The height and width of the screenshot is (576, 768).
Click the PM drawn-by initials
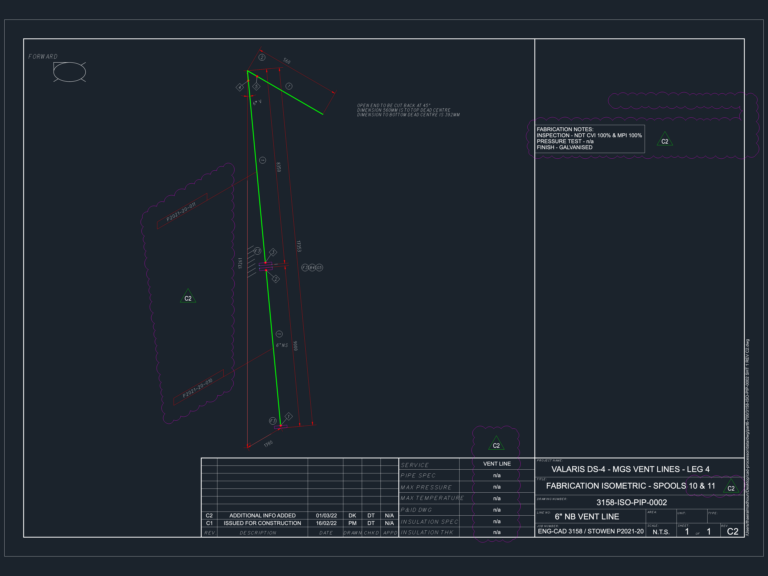click(x=352, y=523)
